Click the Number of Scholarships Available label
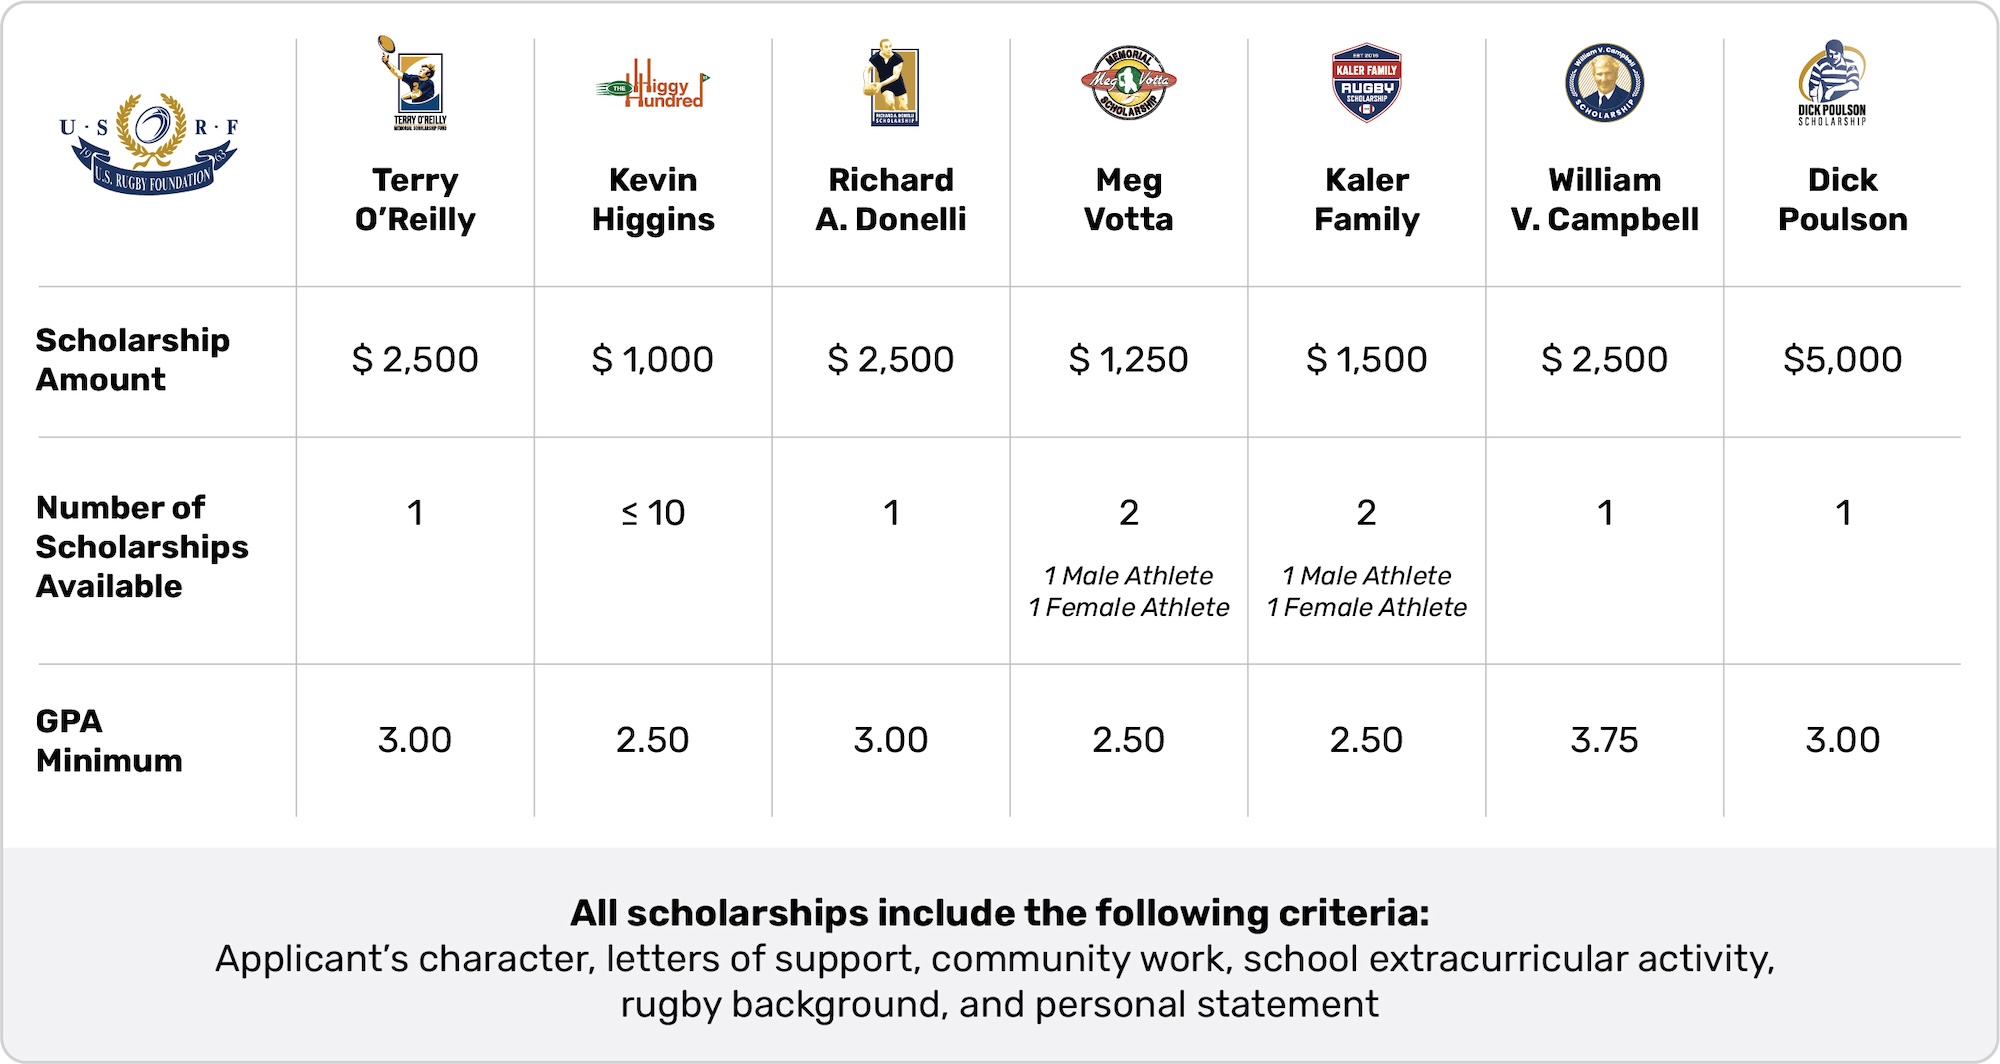This screenshot has height=1064, width=2000. pyautogui.click(x=142, y=547)
